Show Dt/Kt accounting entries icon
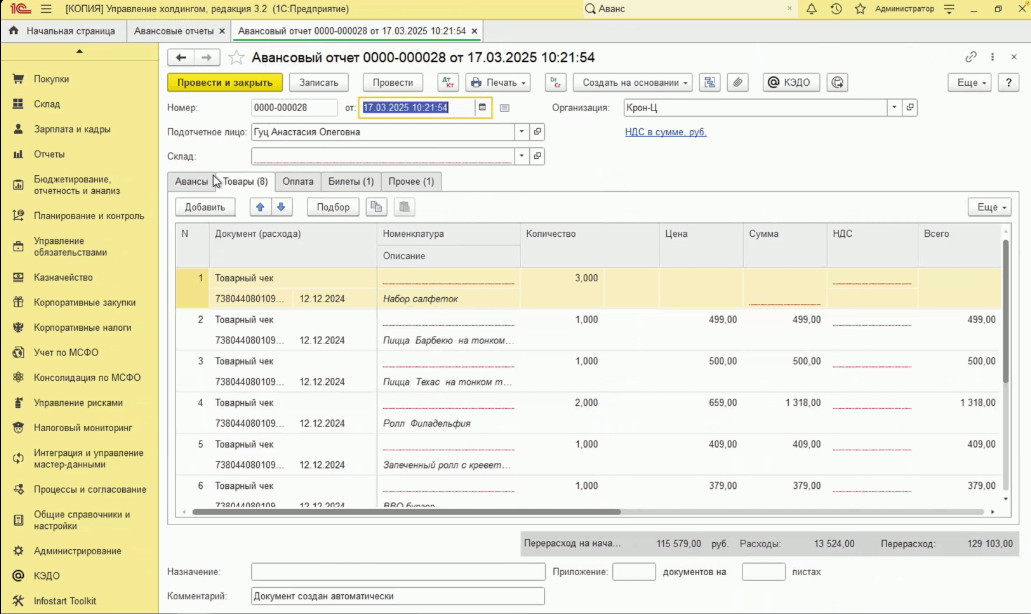The width and height of the screenshot is (1031, 614). point(447,83)
